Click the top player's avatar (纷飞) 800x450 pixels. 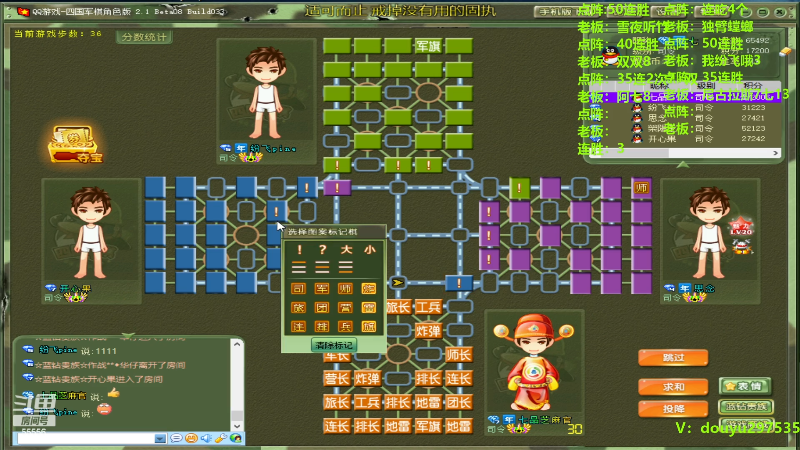pos(266,93)
